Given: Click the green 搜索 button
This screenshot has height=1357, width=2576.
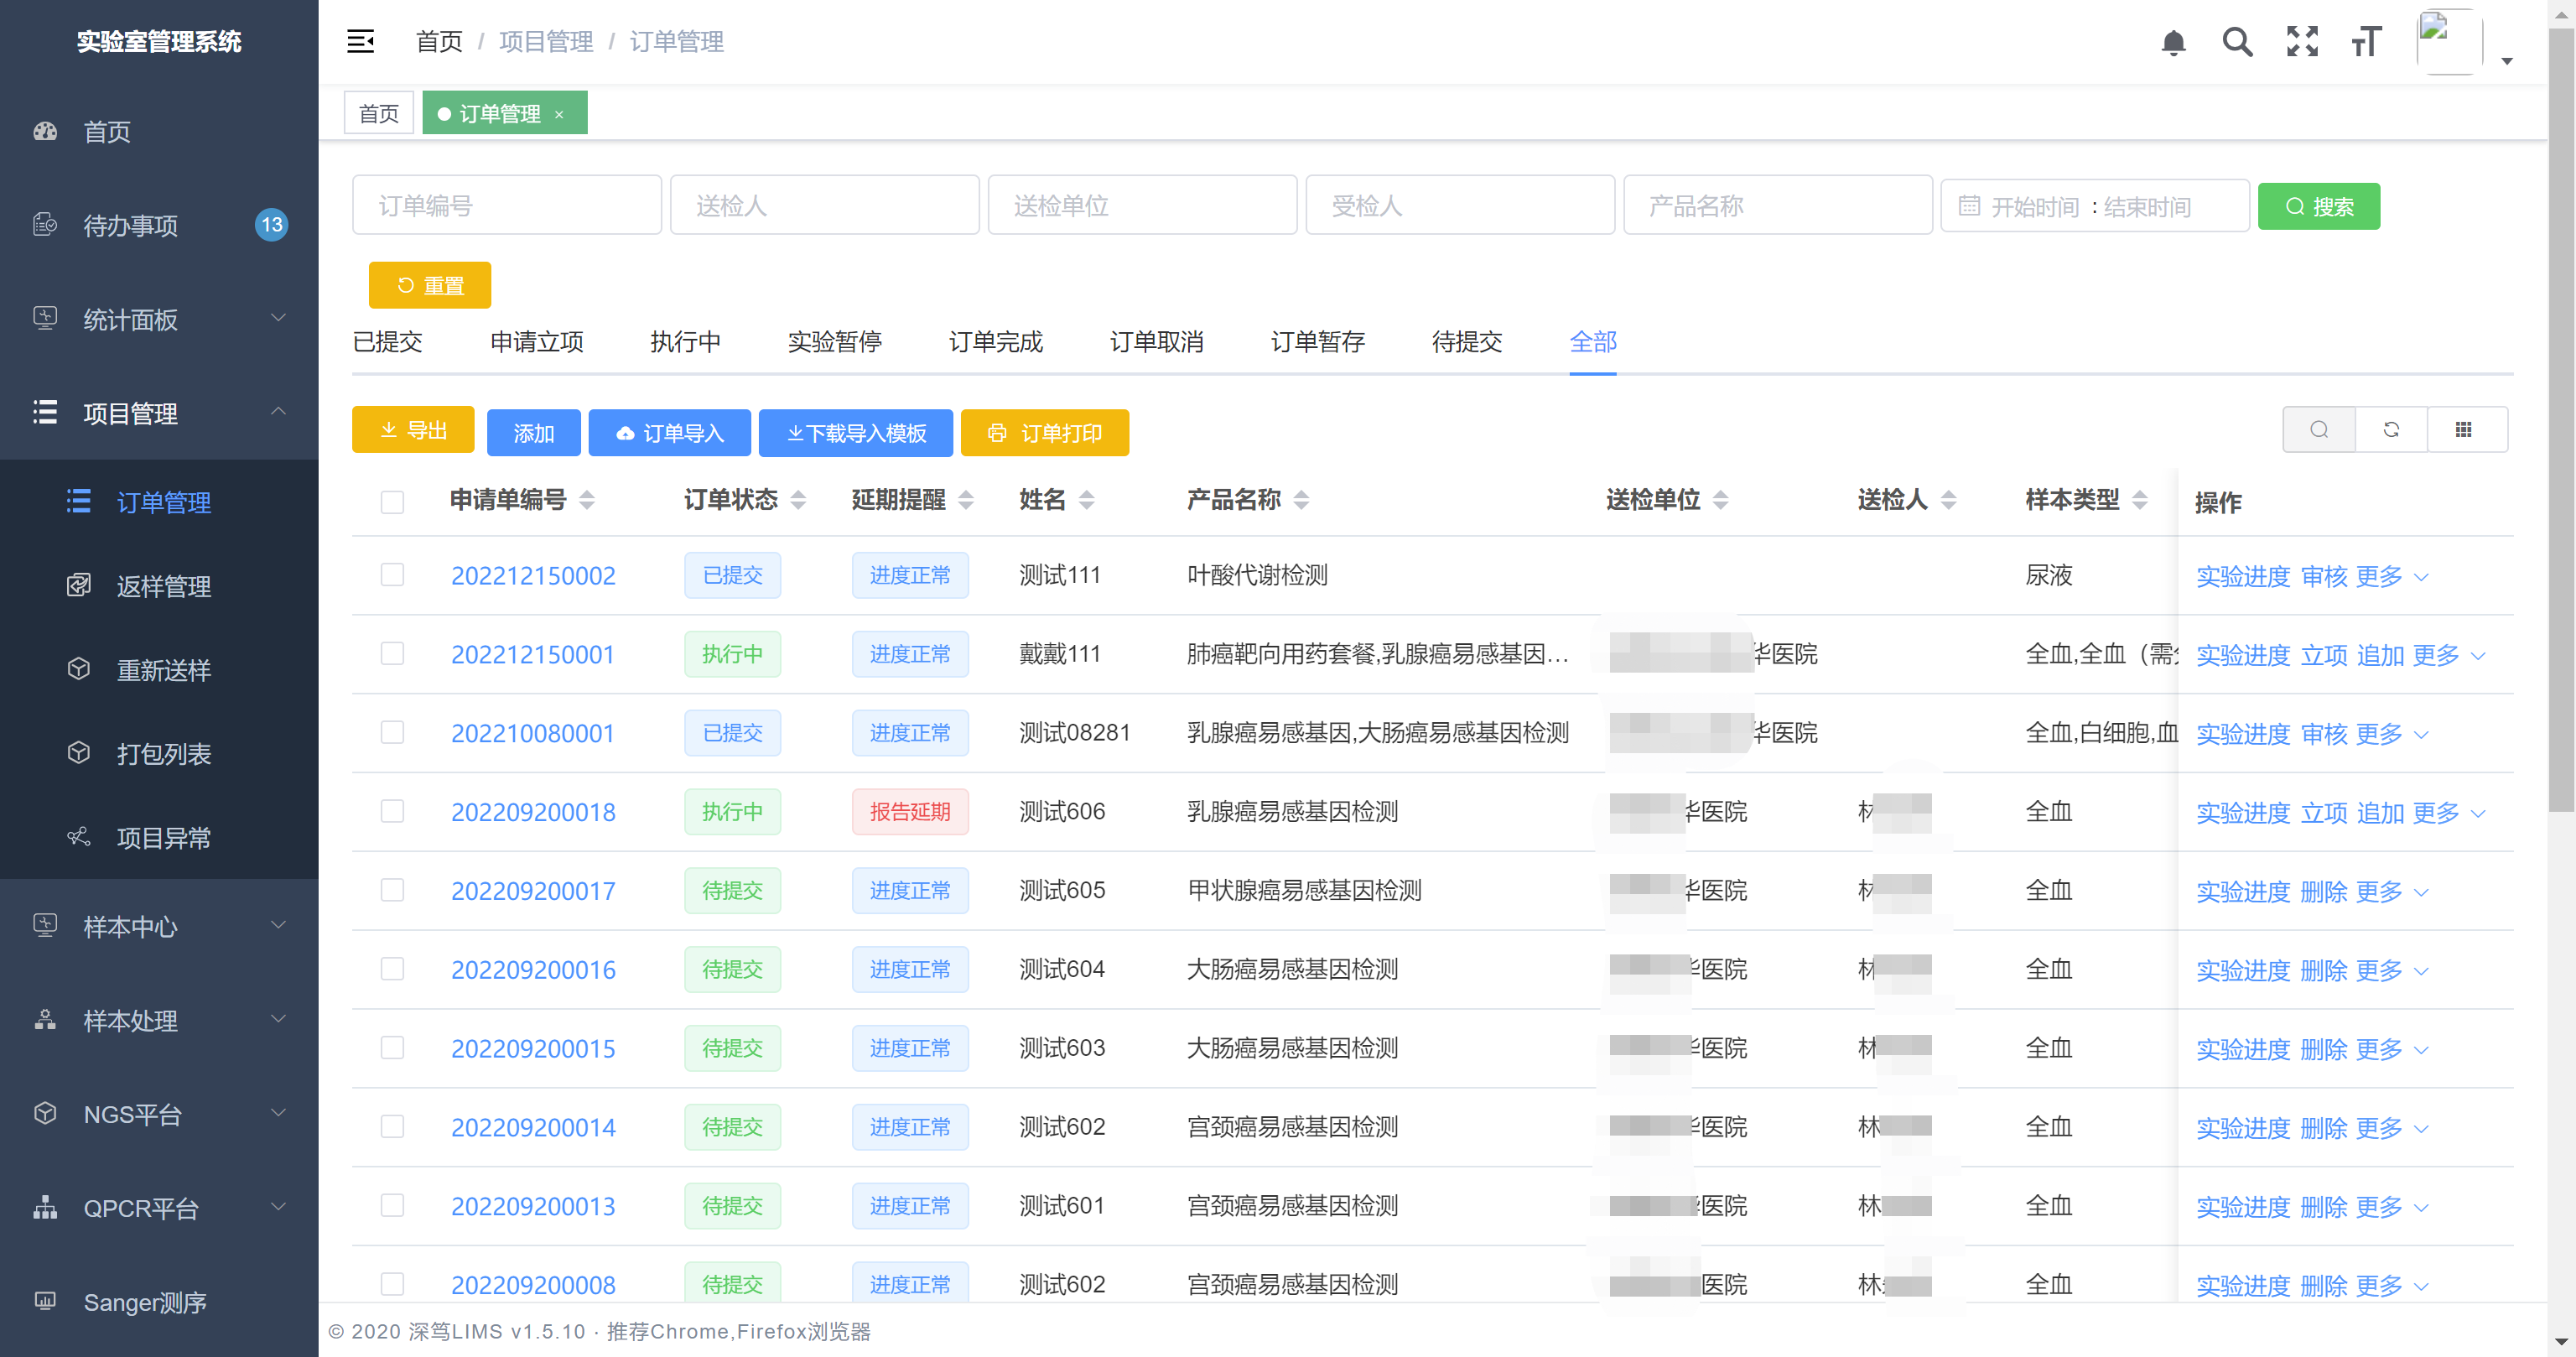Looking at the screenshot, I should click(x=2318, y=206).
